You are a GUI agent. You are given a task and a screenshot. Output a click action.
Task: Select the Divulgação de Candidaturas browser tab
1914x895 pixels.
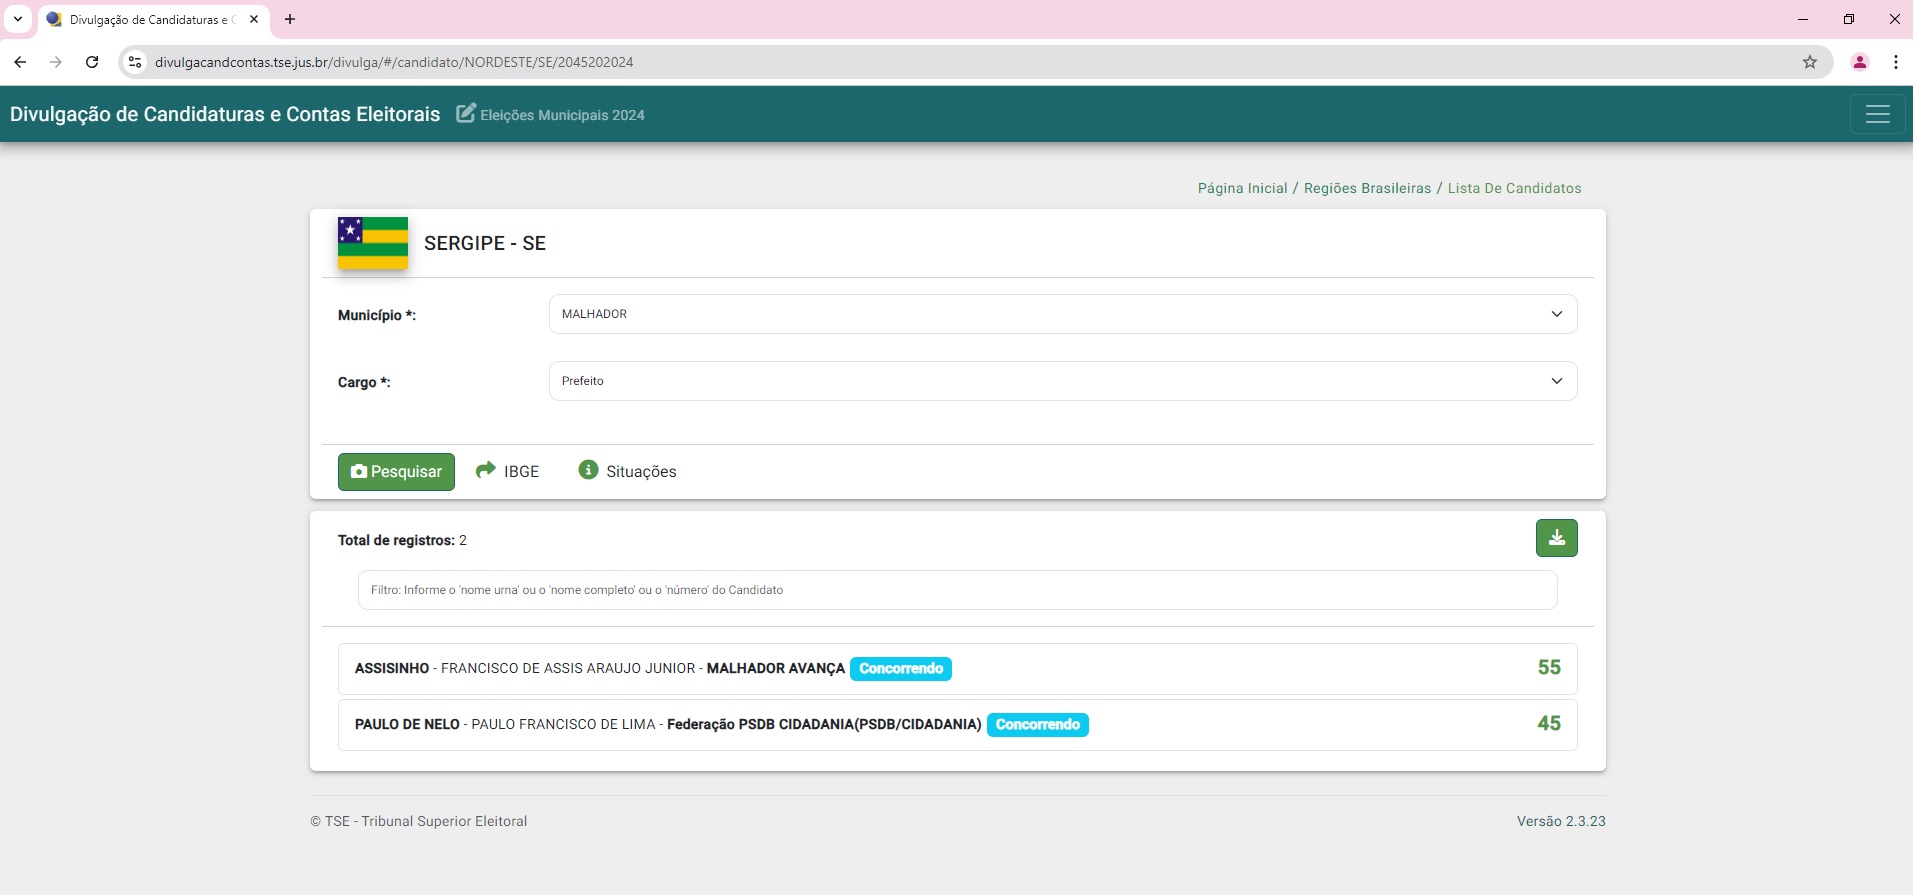pyautogui.click(x=153, y=19)
